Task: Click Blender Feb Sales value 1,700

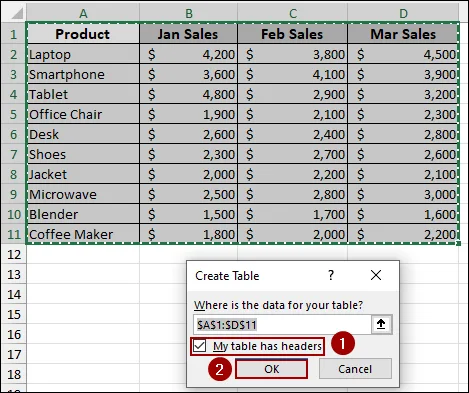Action: pos(292,214)
